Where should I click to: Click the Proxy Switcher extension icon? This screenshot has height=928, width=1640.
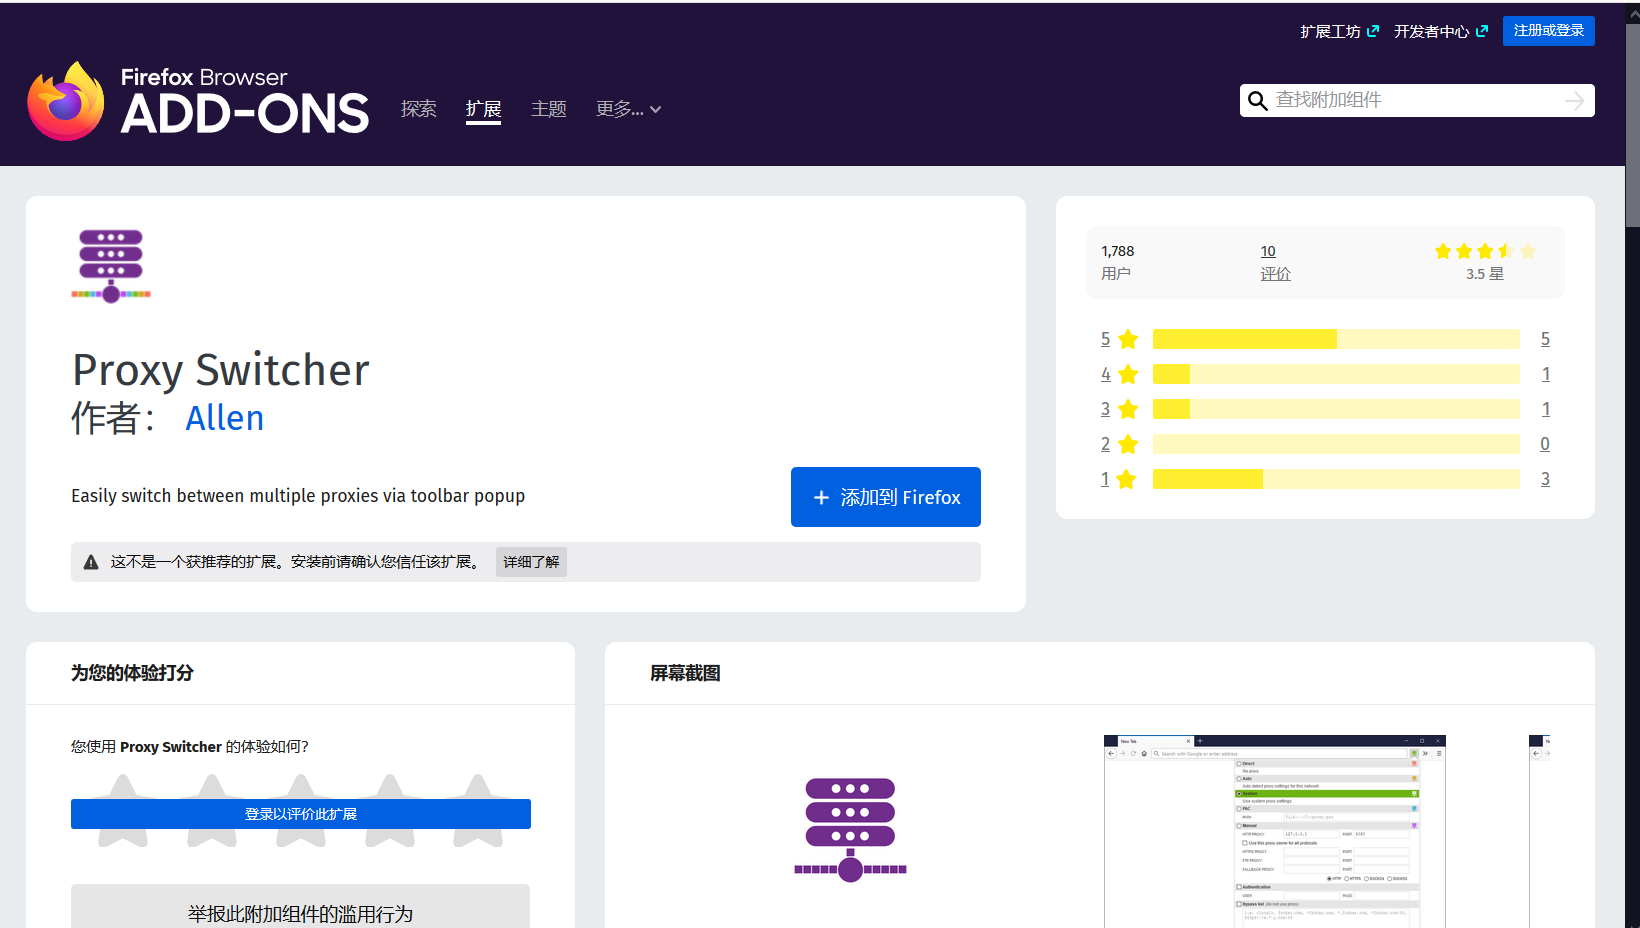[x=111, y=266]
